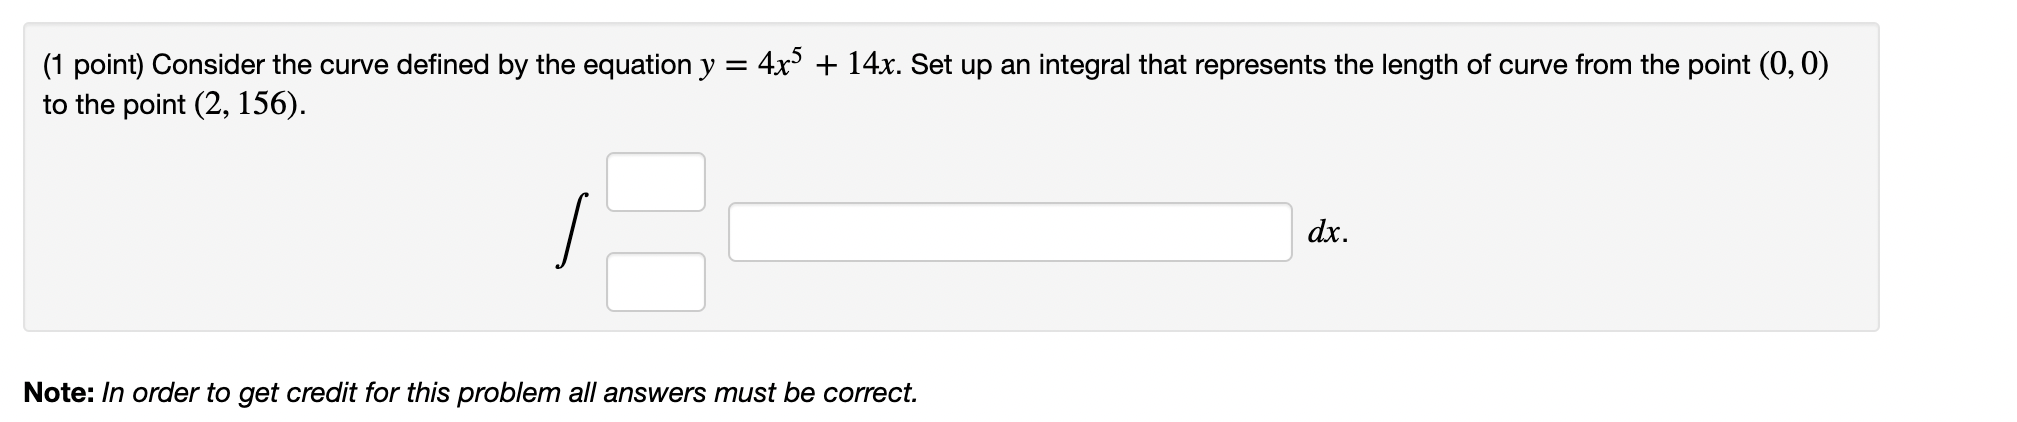Click the equation y = 4x^5 + 14x
This screenshot has width=2017, height=422.
801,63
